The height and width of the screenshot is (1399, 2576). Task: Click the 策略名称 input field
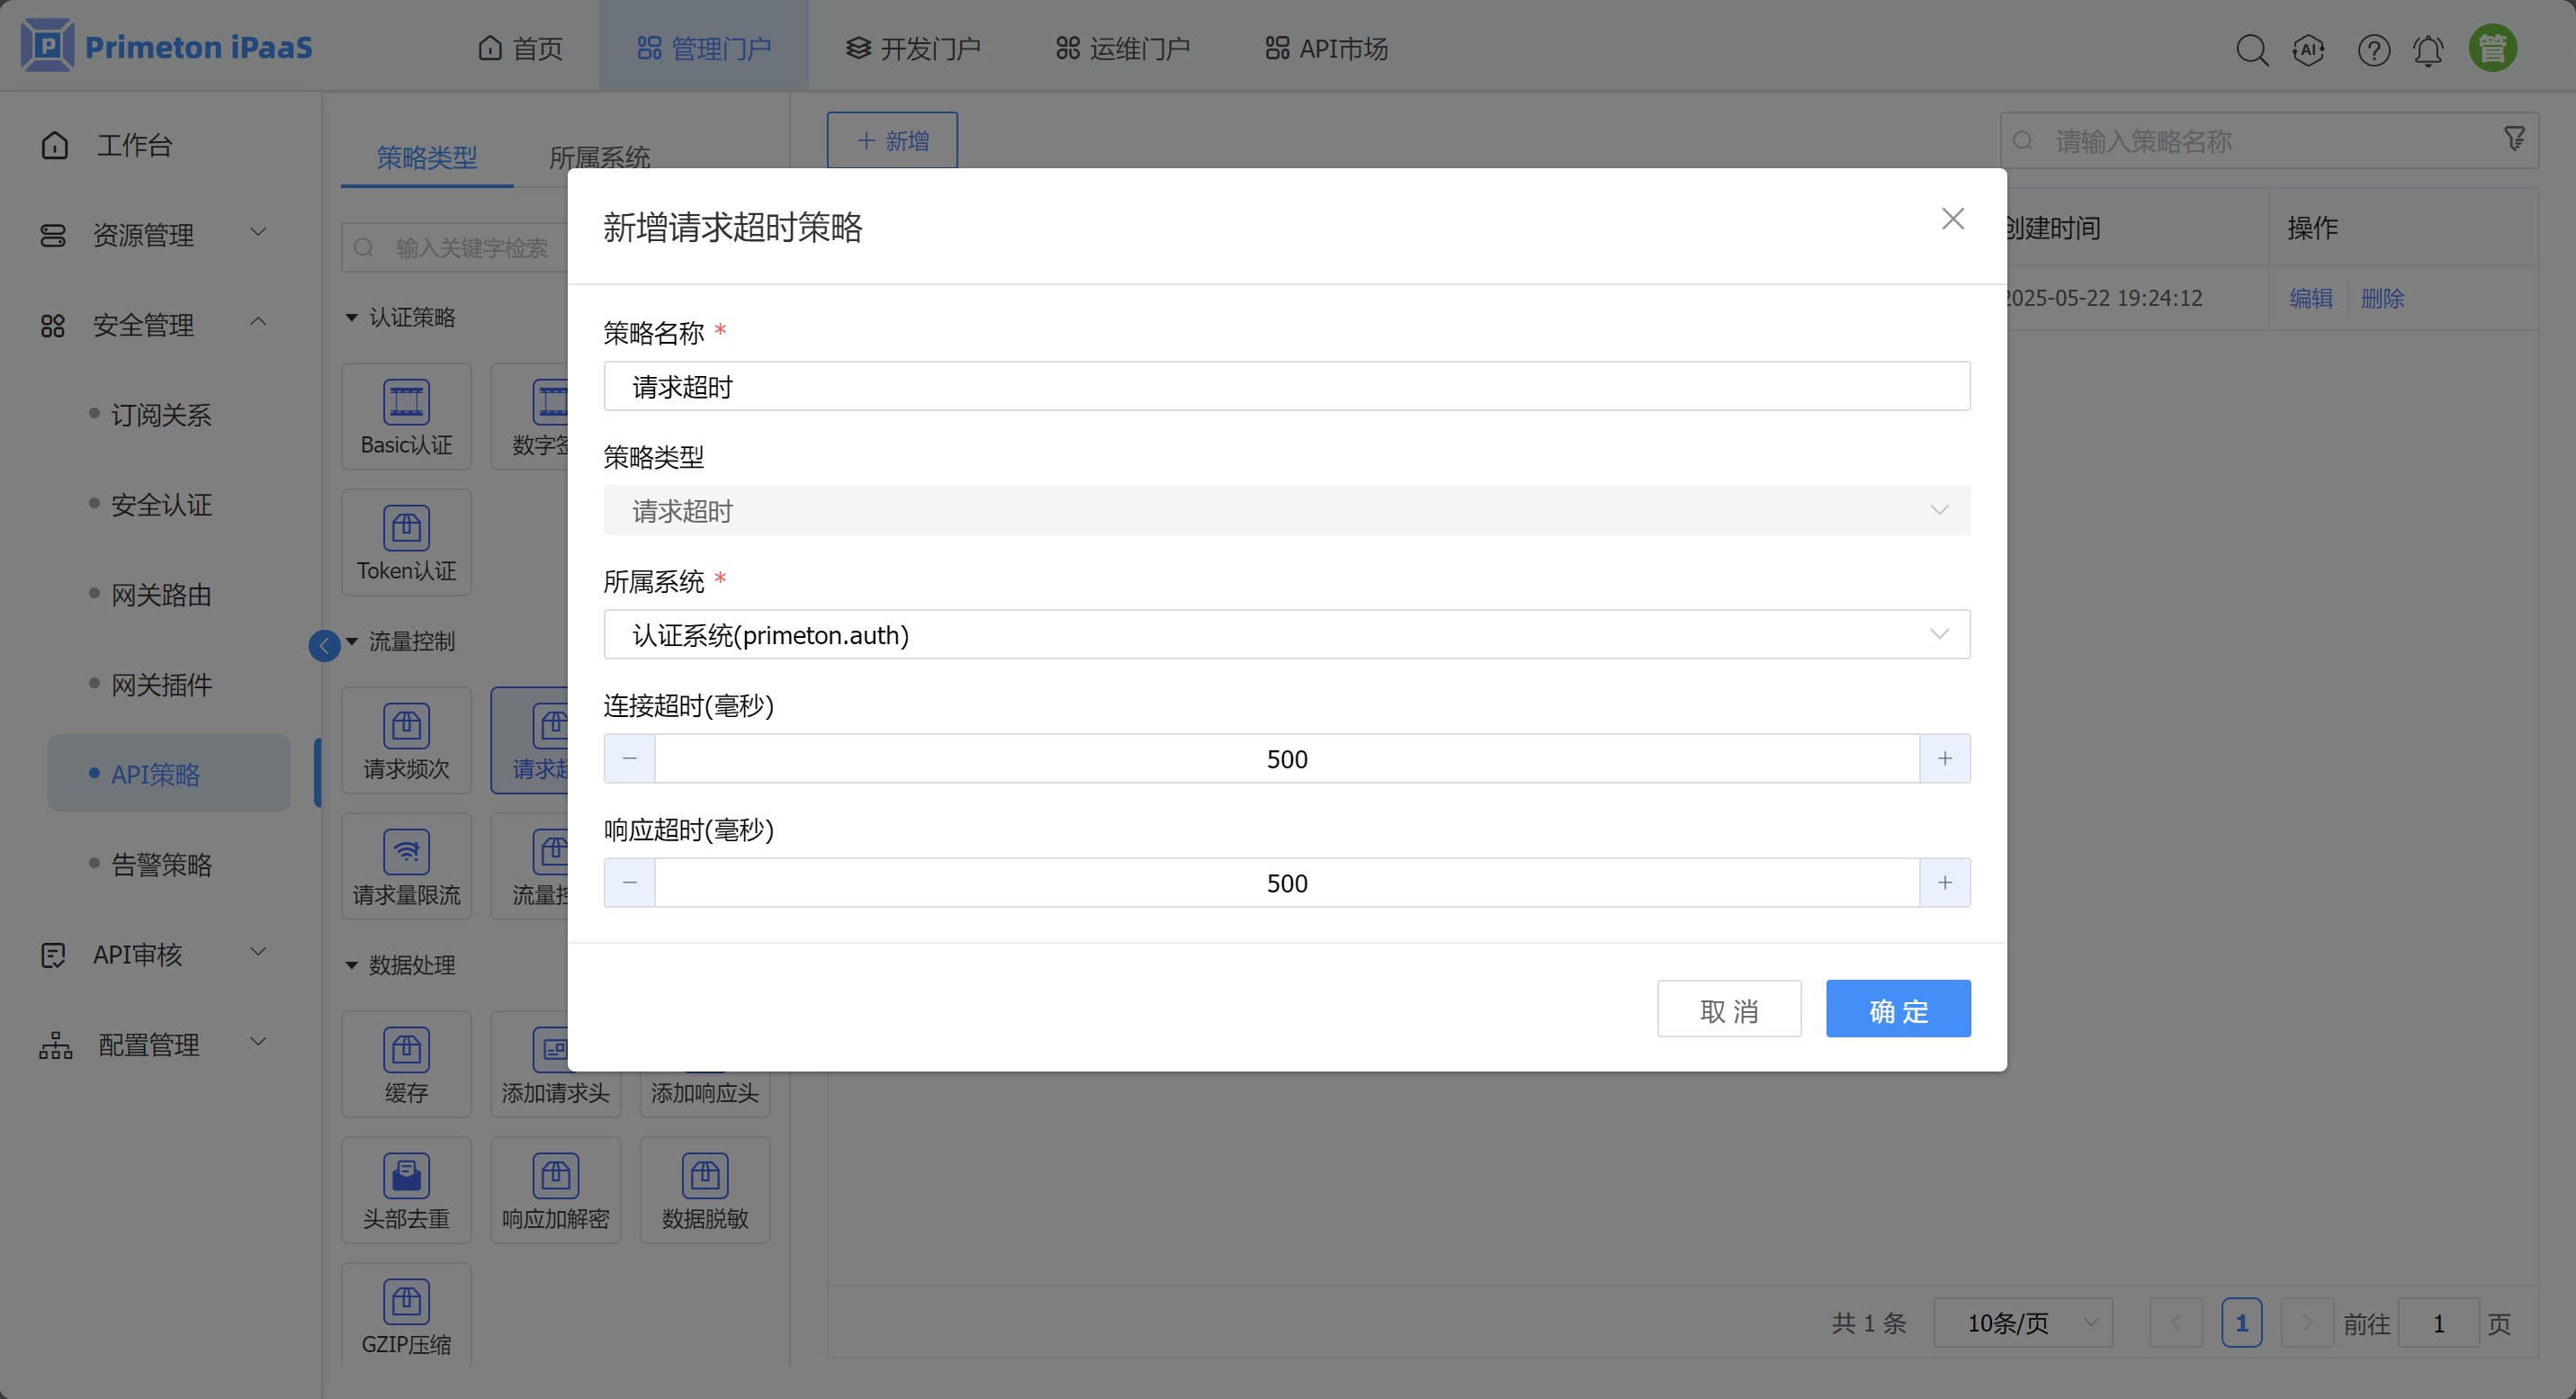(1286, 387)
